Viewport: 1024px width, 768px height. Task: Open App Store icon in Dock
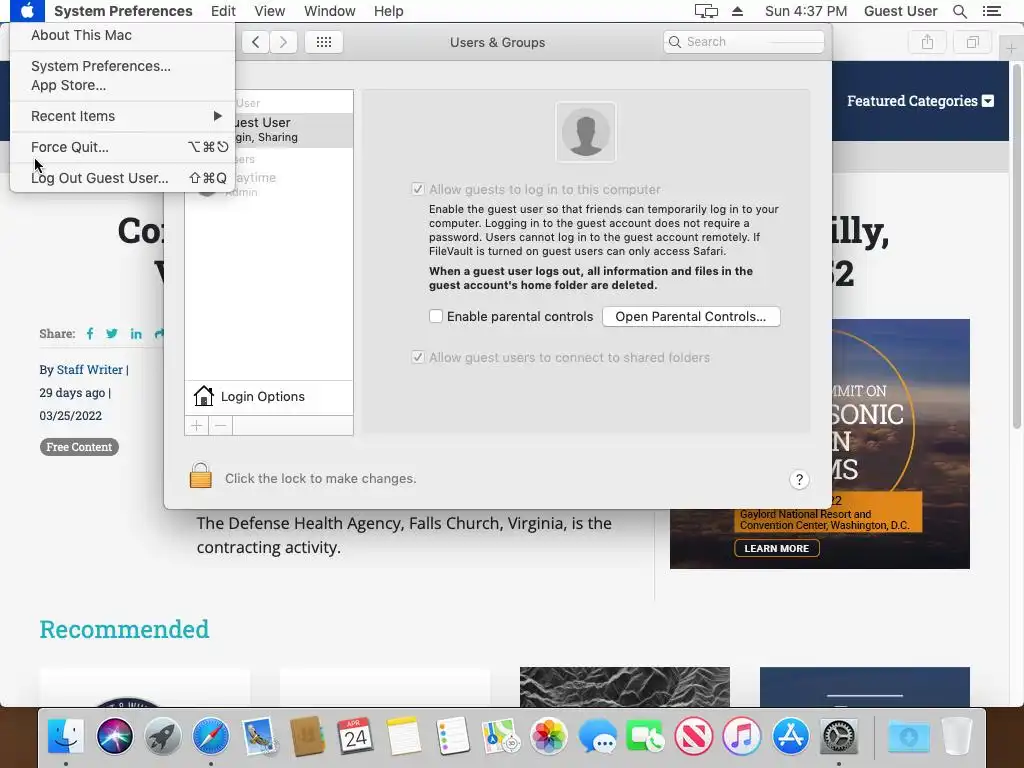(790, 736)
